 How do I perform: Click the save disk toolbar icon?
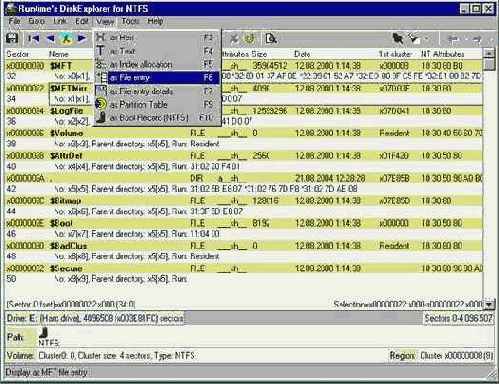[x=12, y=38]
